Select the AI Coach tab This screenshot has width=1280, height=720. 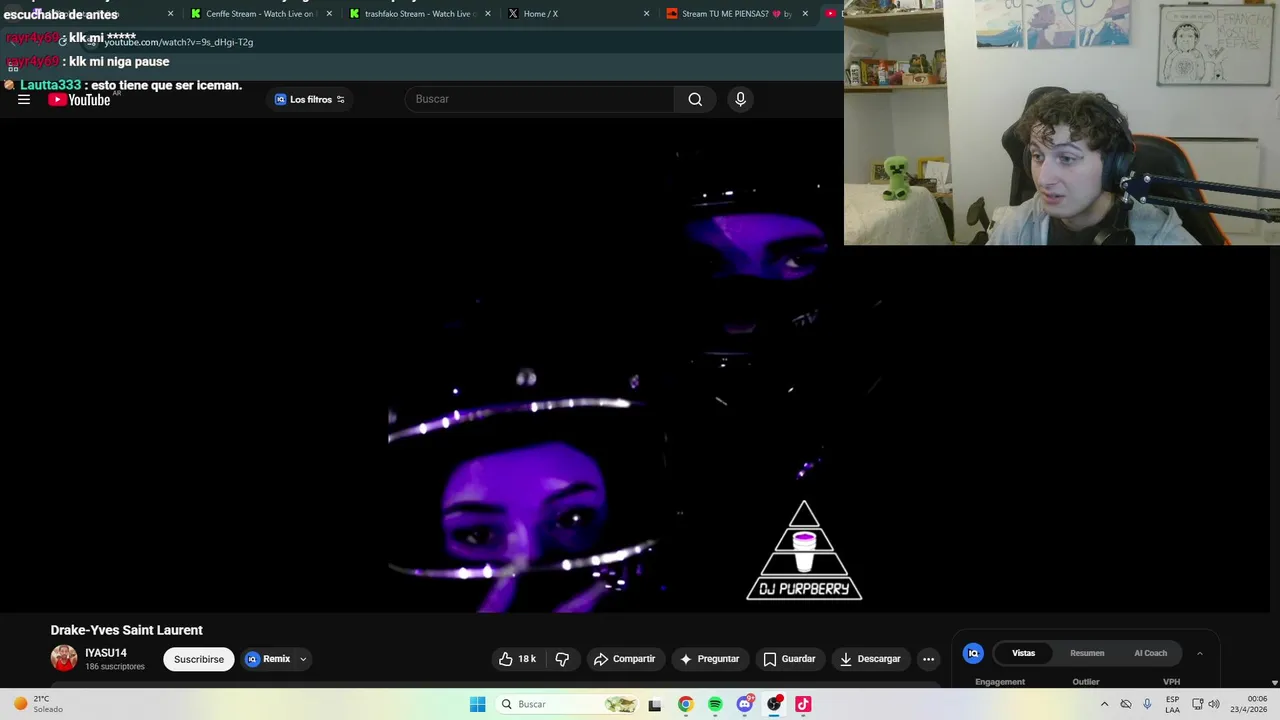(1150, 653)
